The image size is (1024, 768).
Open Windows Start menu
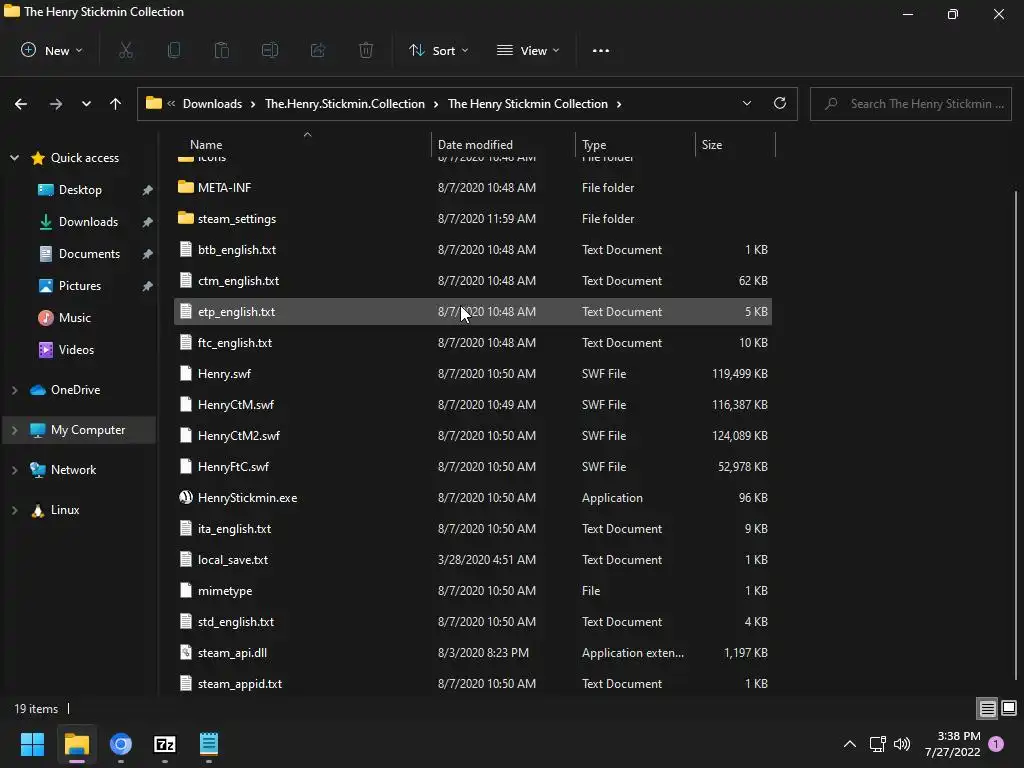coord(32,744)
